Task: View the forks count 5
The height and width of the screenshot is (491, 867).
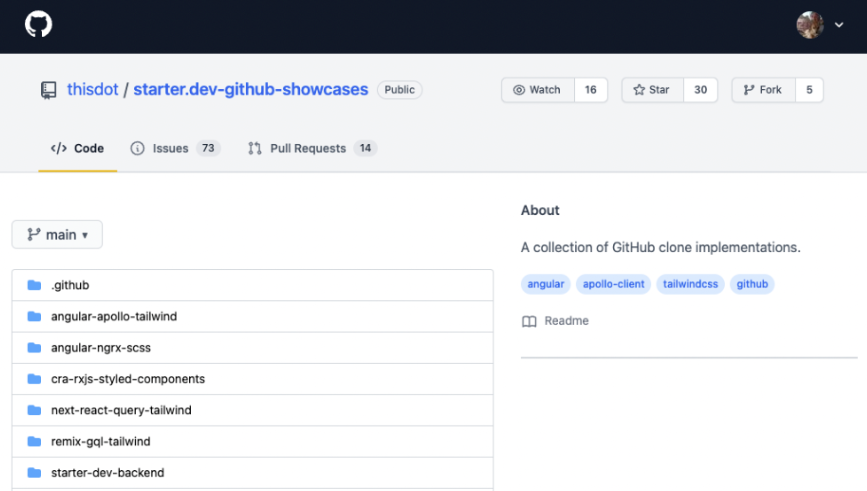Action: 809,90
